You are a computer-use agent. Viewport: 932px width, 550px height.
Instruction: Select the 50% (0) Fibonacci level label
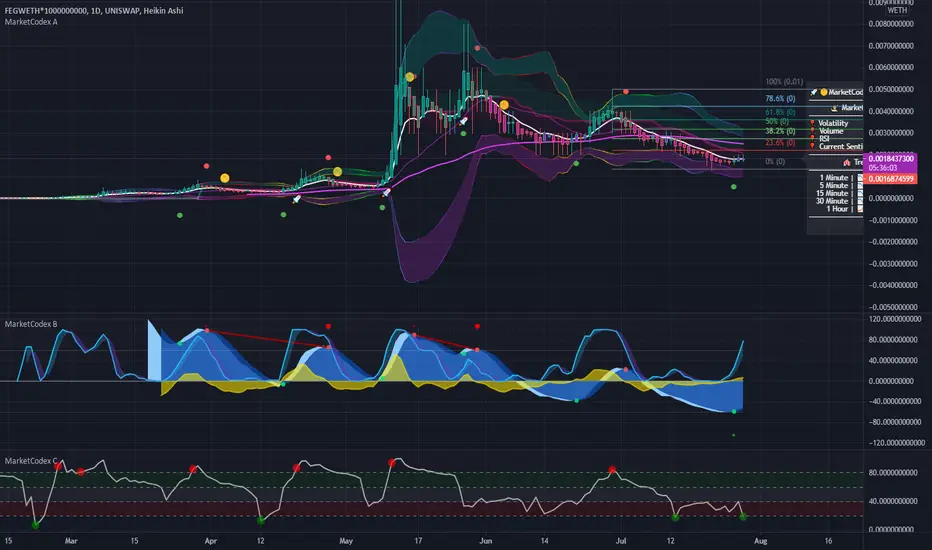[x=777, y=121]
